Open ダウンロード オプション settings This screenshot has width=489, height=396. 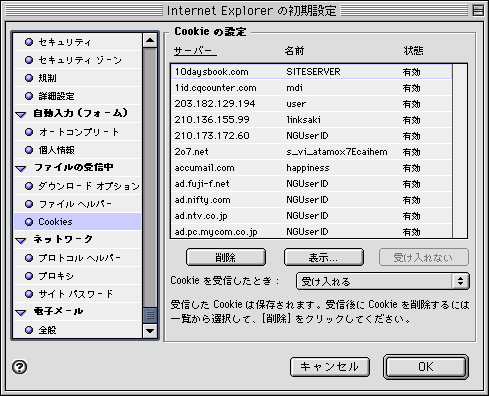[x=77, y=186]
